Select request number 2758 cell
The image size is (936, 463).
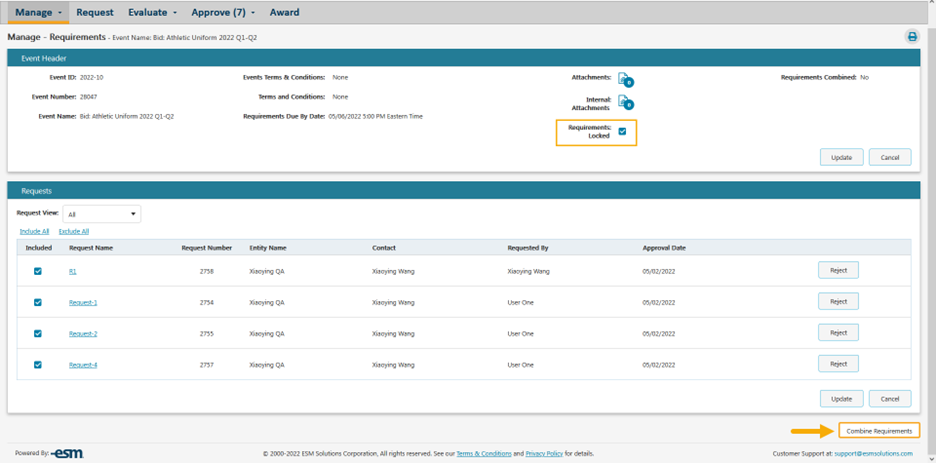[207, 271]
